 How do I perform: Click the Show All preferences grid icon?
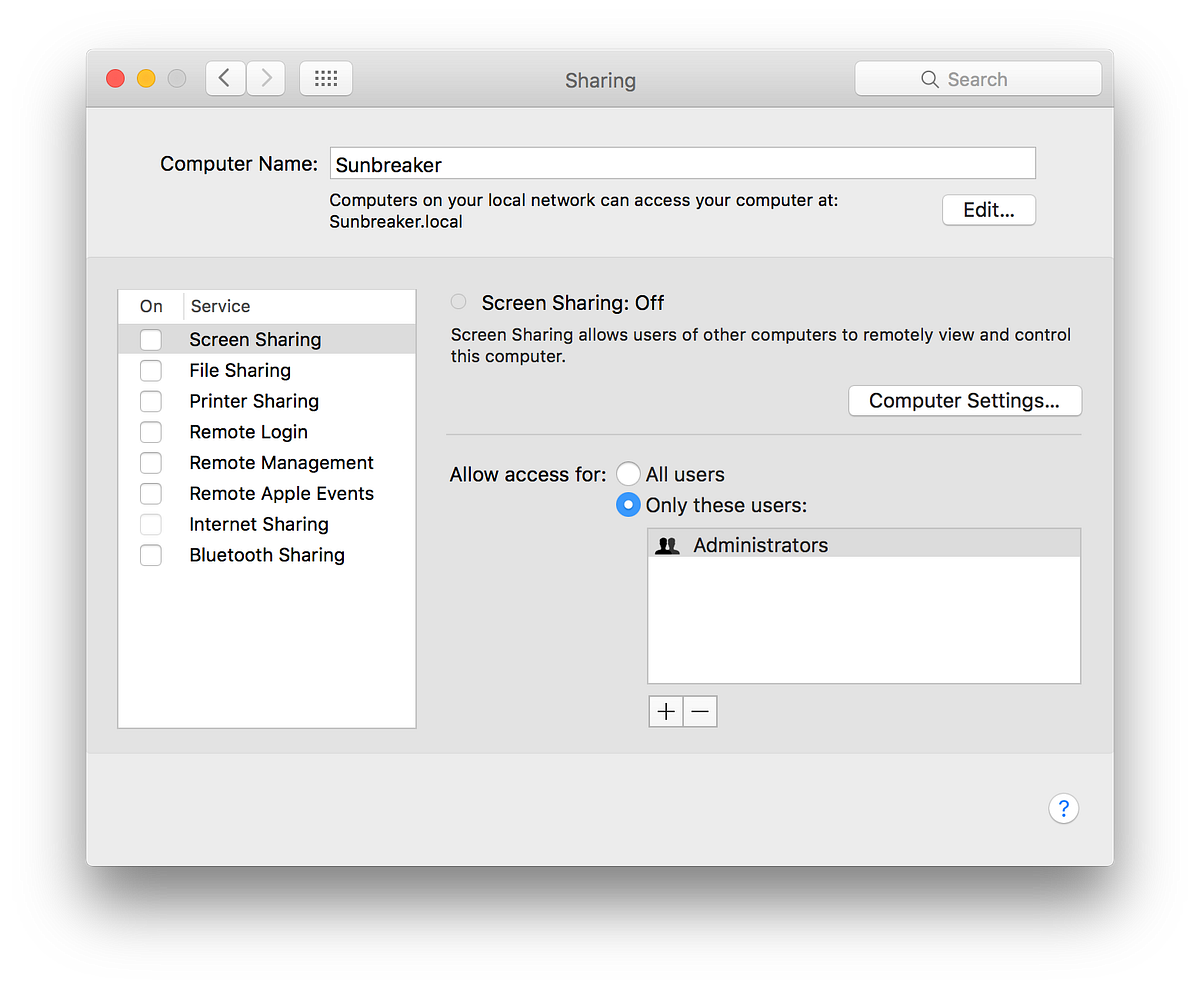tap(326, 78)
